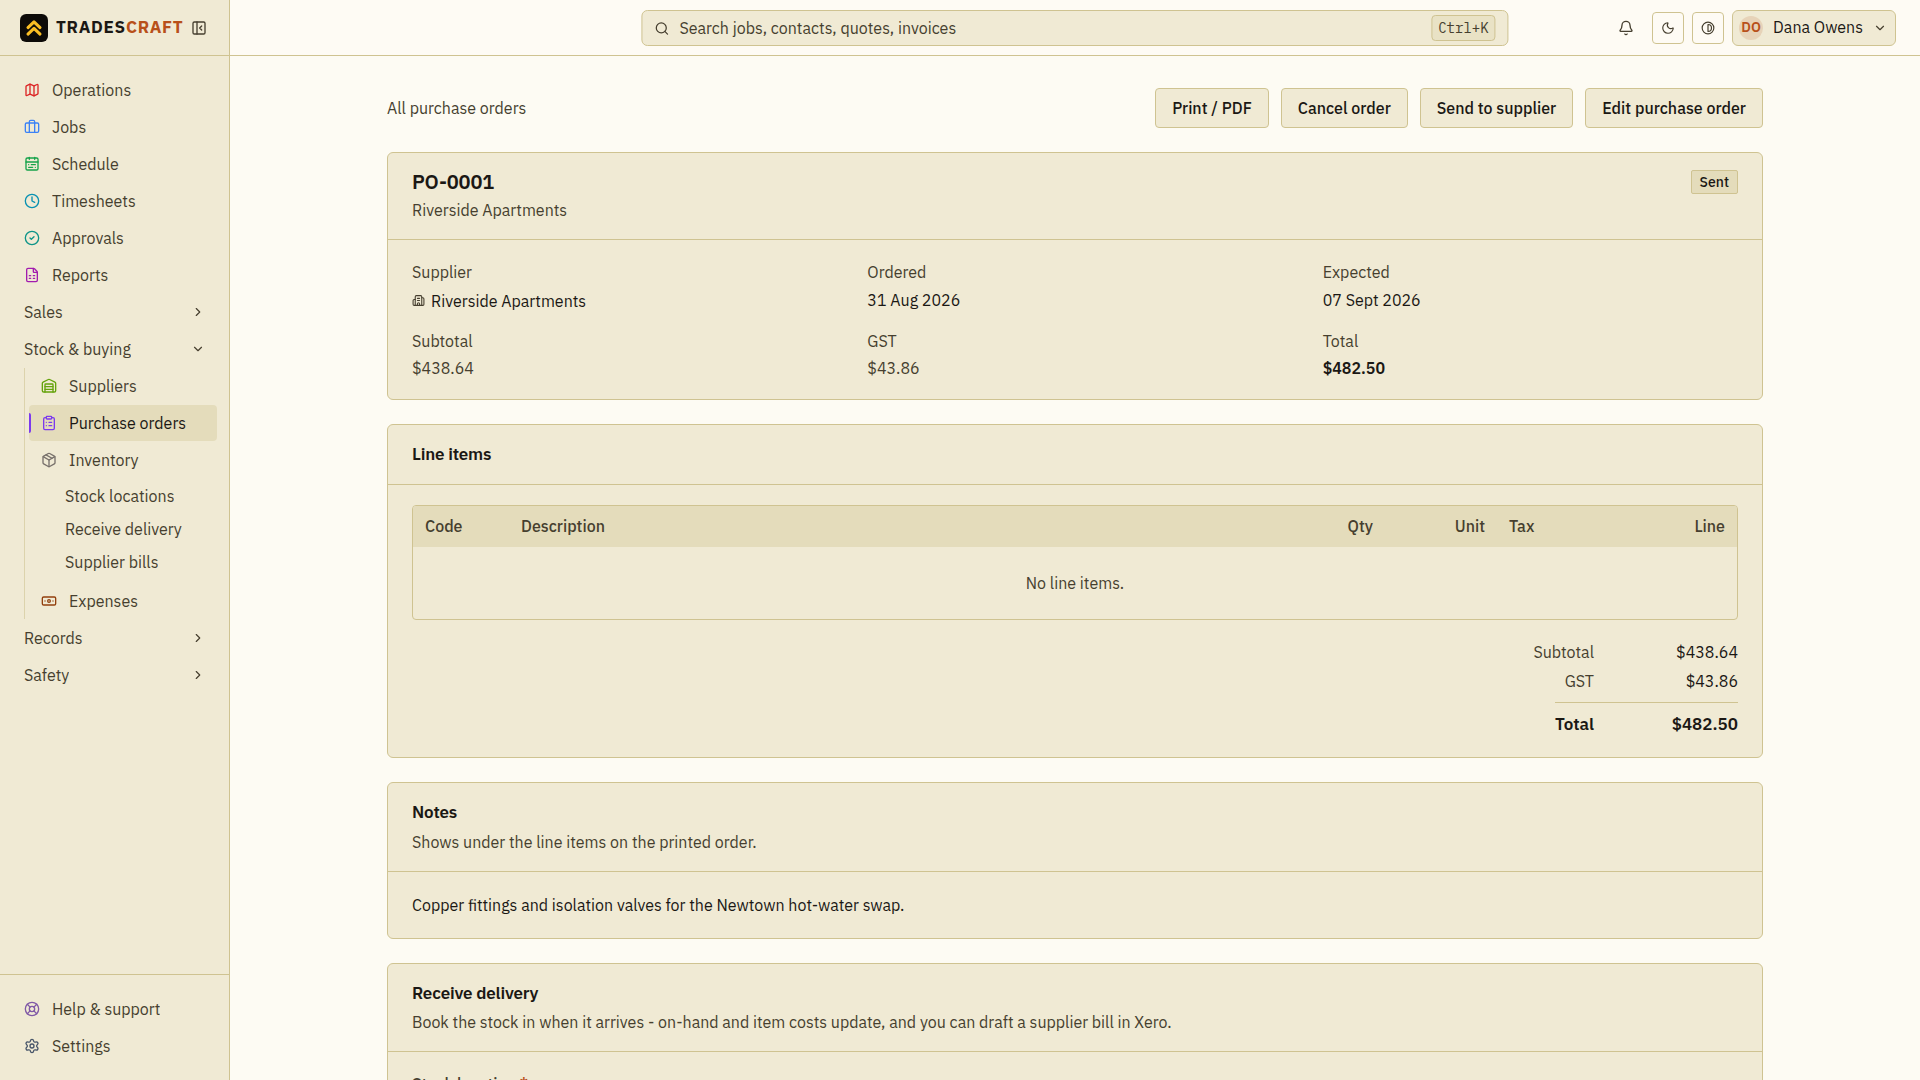Click the DO avatar badge
1920x1080 pixels.
(x=1751, y=28)
